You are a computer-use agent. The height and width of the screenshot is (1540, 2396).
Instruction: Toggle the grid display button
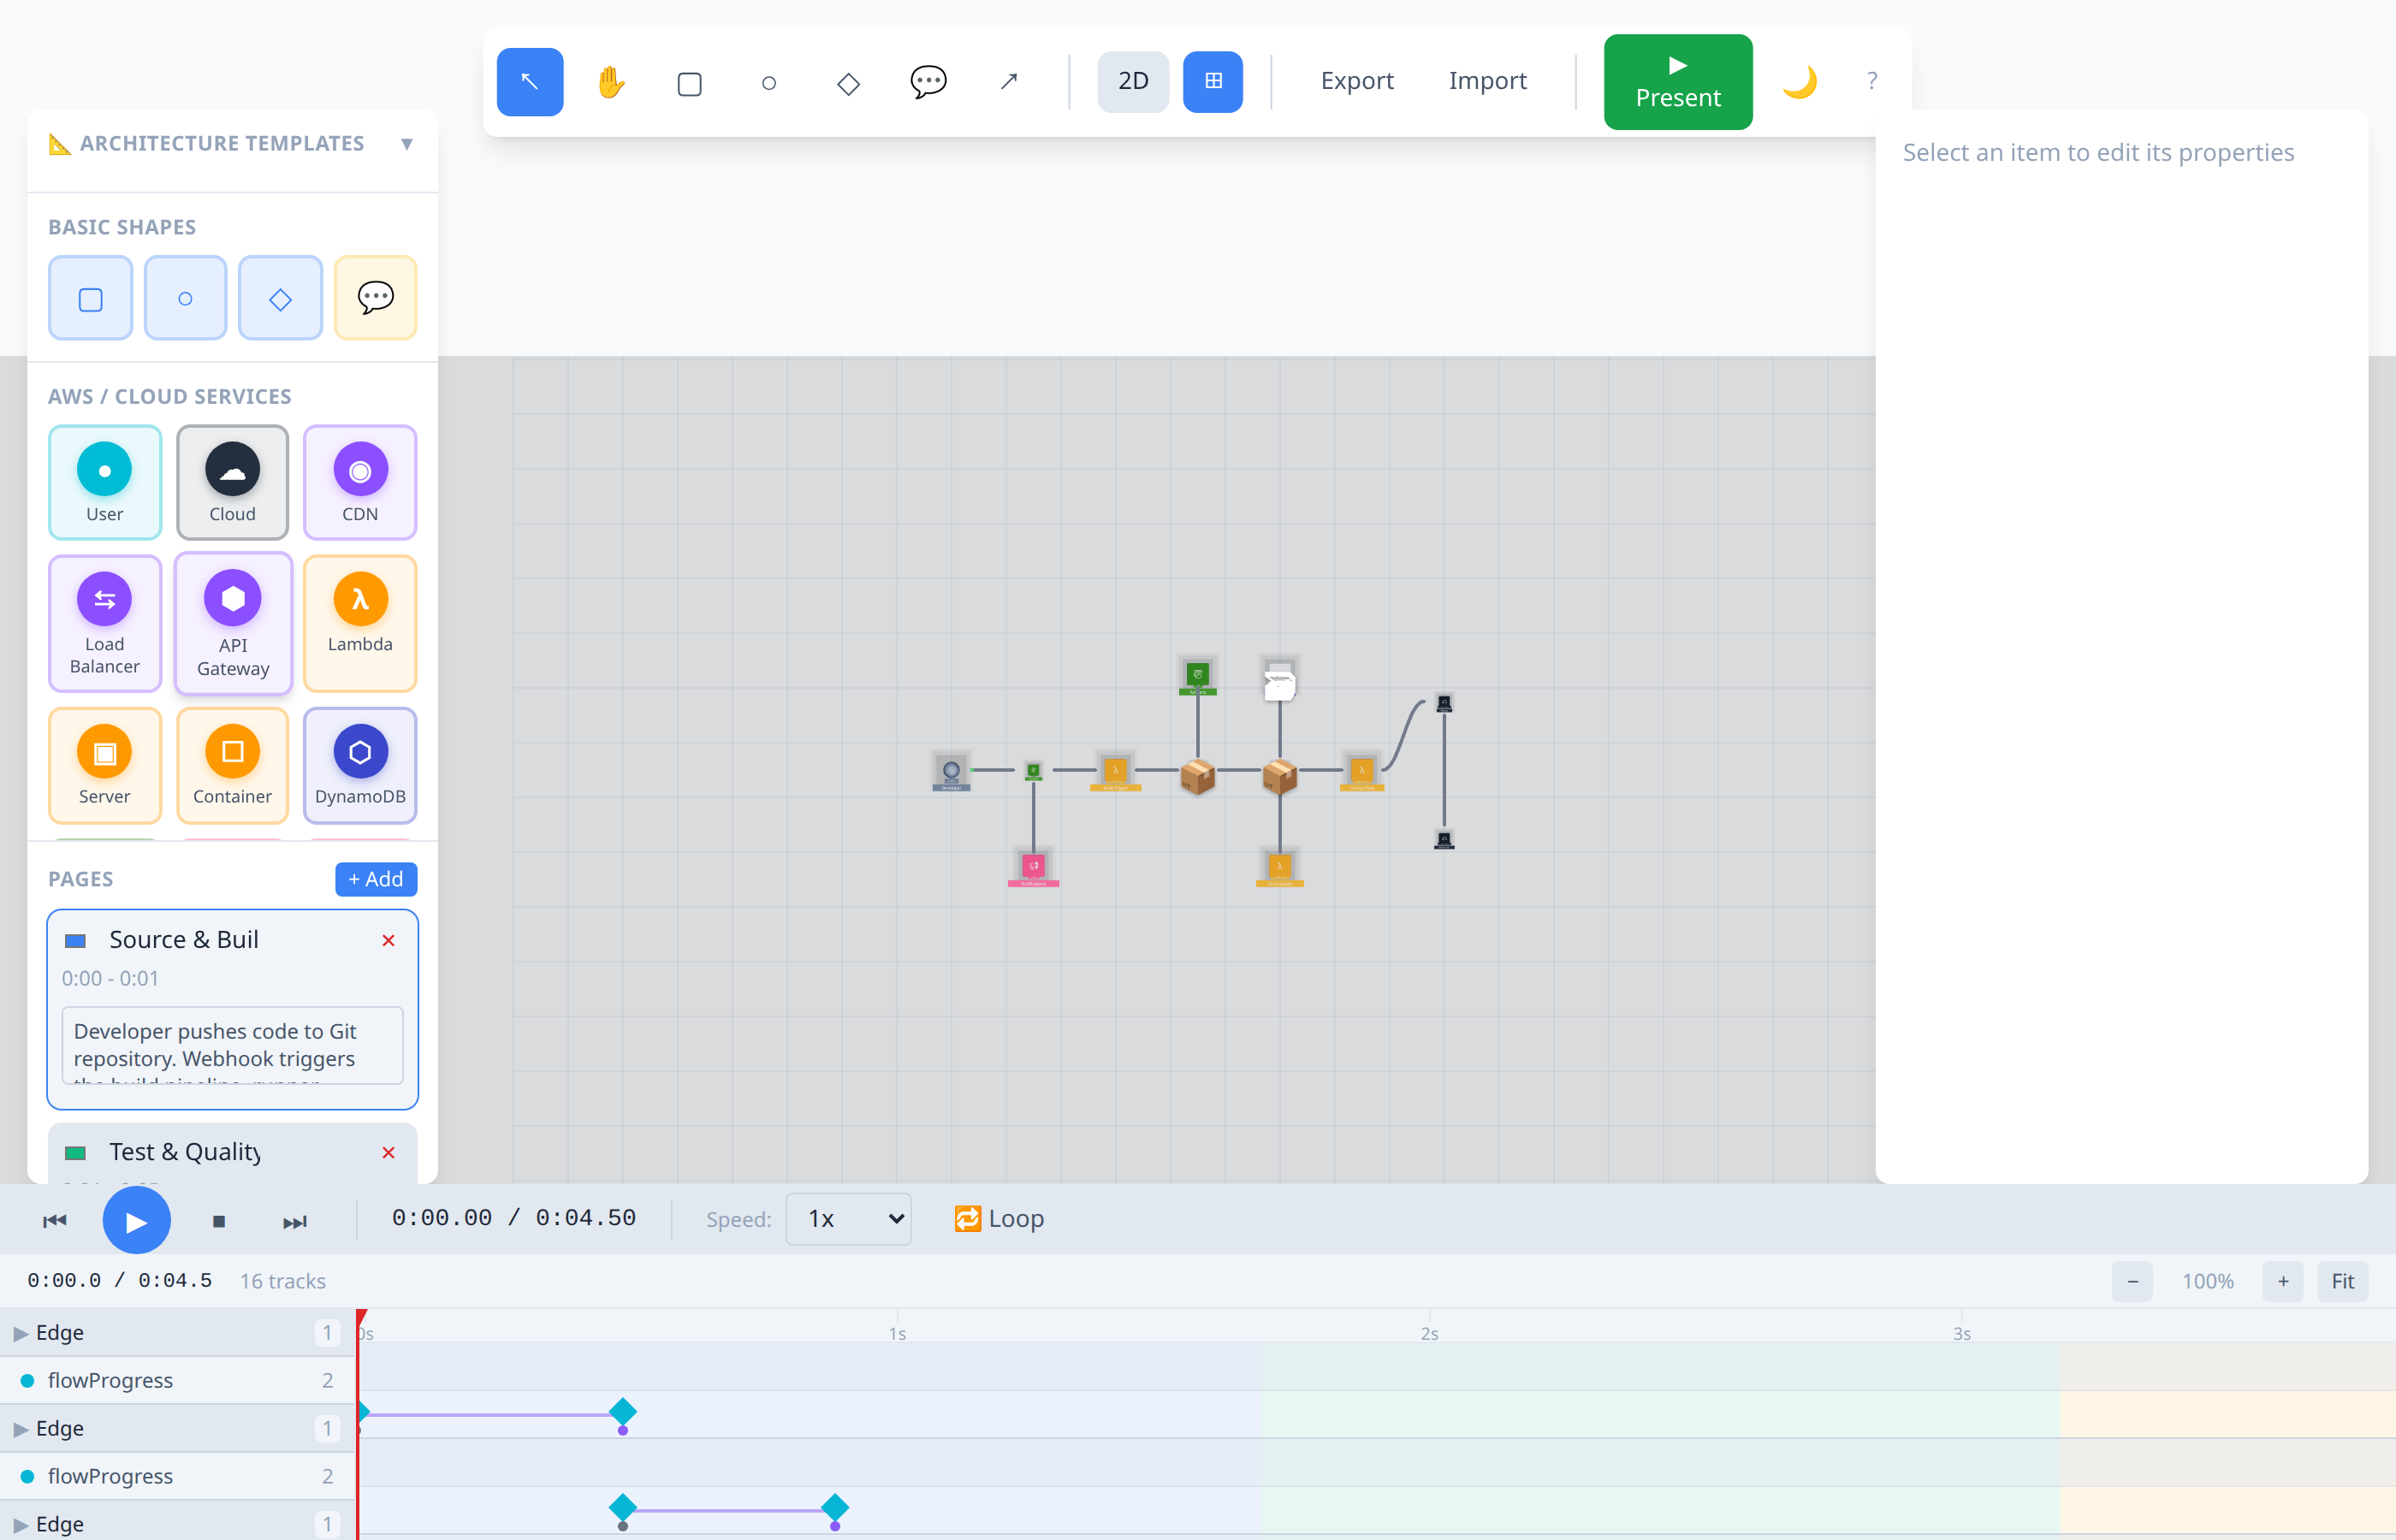pos(1213,82)
